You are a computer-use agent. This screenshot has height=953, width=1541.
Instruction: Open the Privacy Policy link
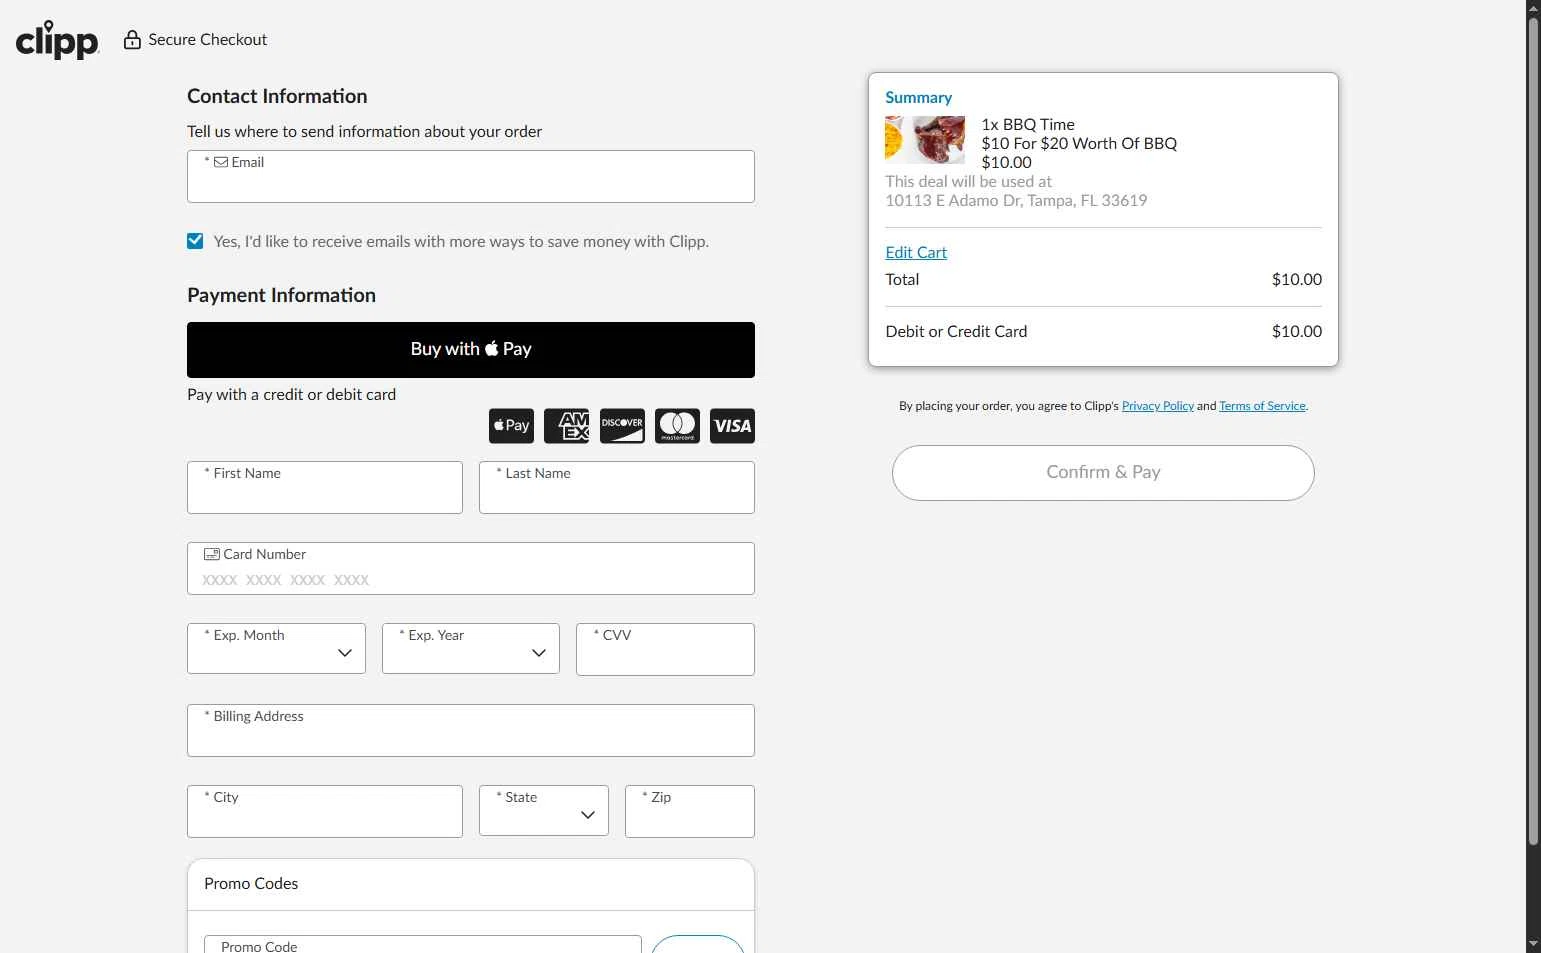click(x=1158, y=406)
